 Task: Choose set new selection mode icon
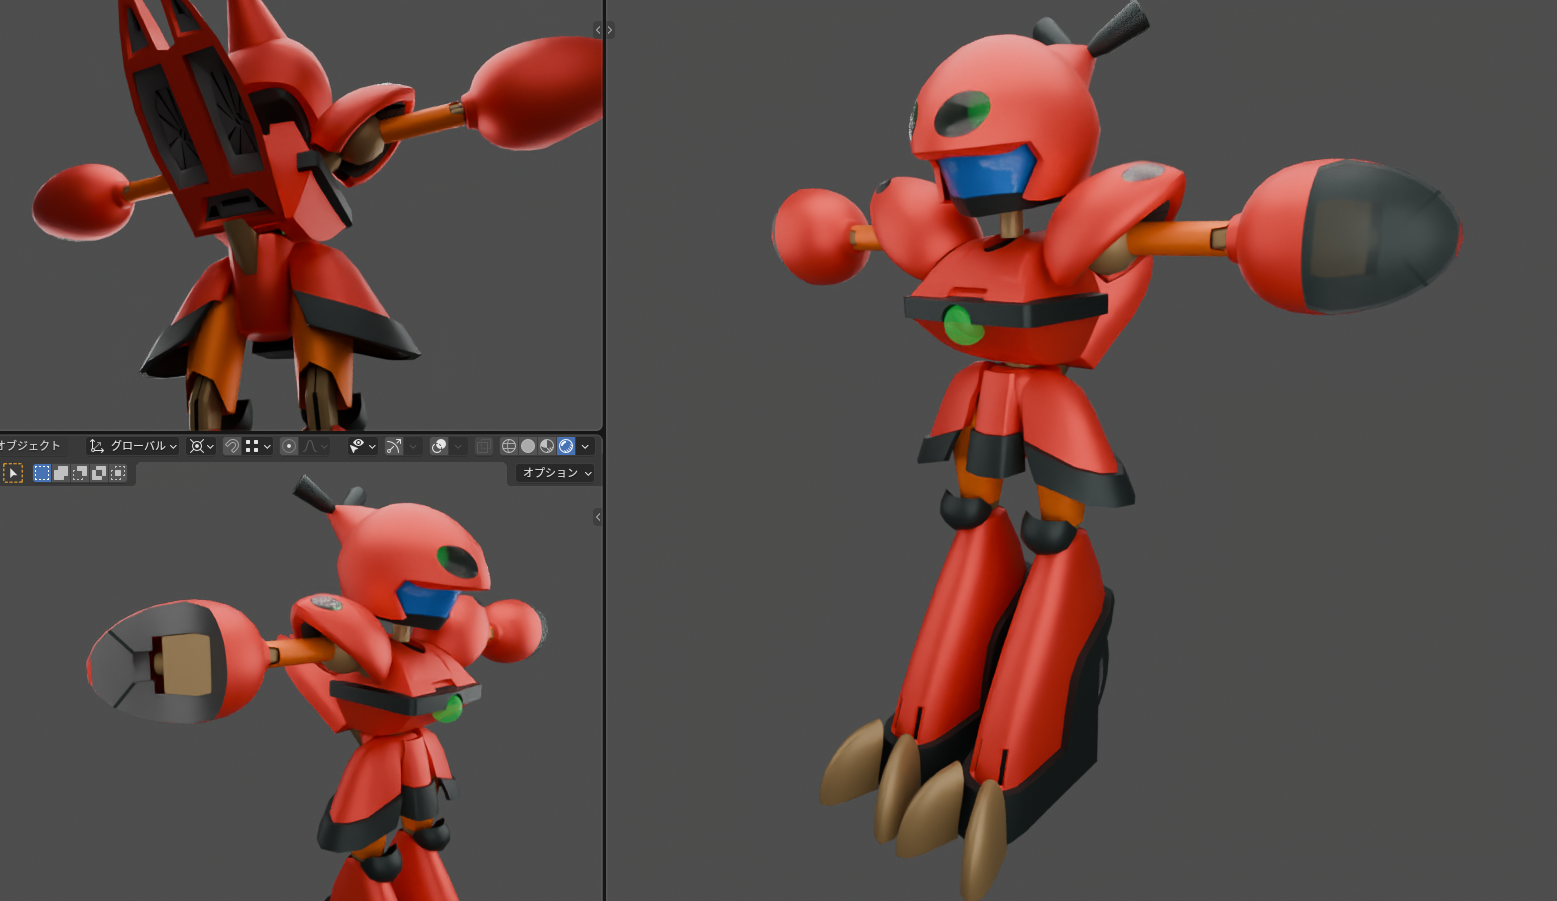(x=42, y=473)
